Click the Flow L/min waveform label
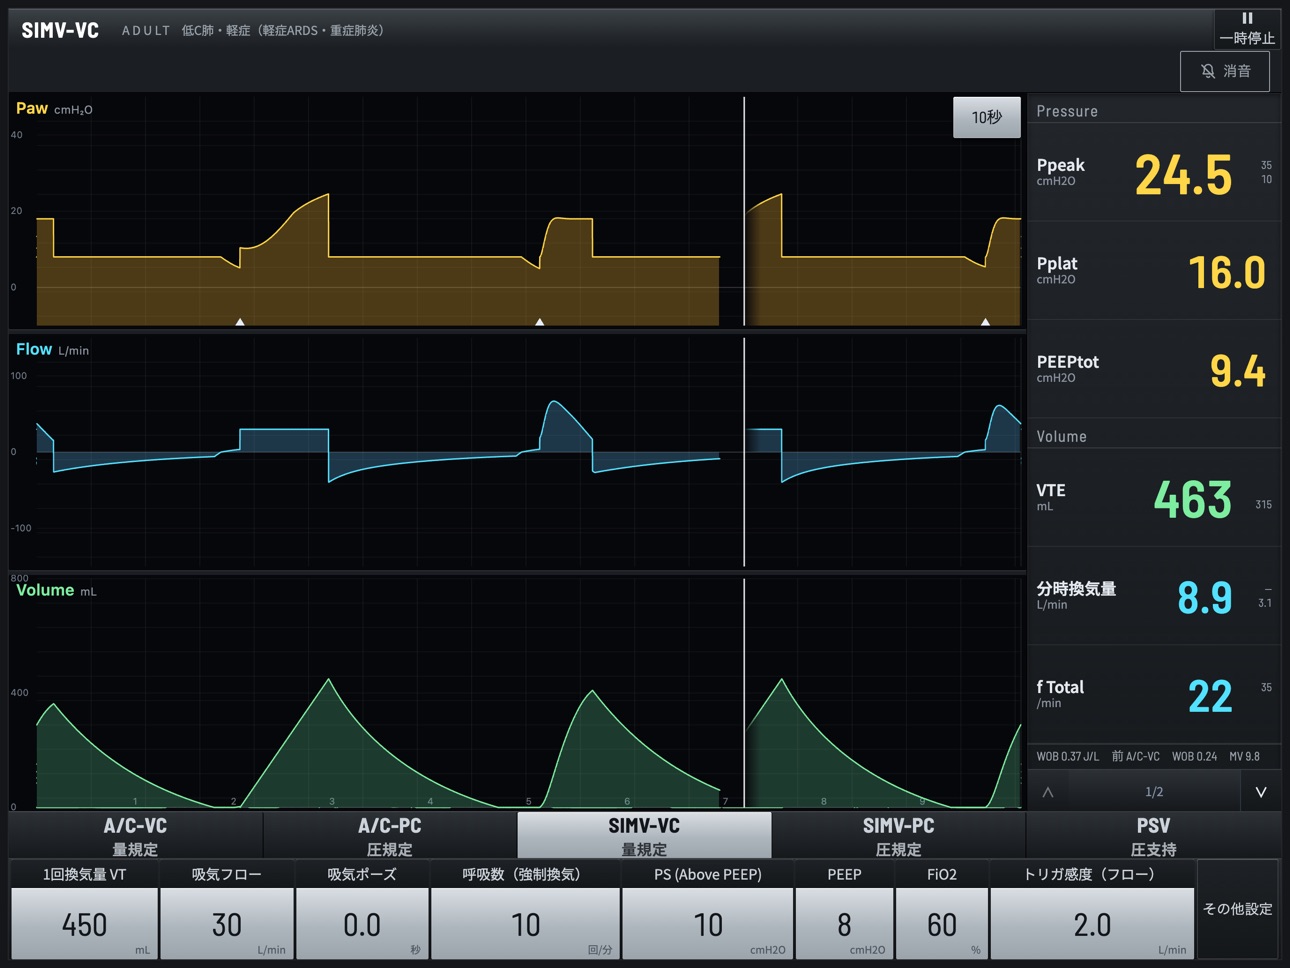 (x=52, y=349)
